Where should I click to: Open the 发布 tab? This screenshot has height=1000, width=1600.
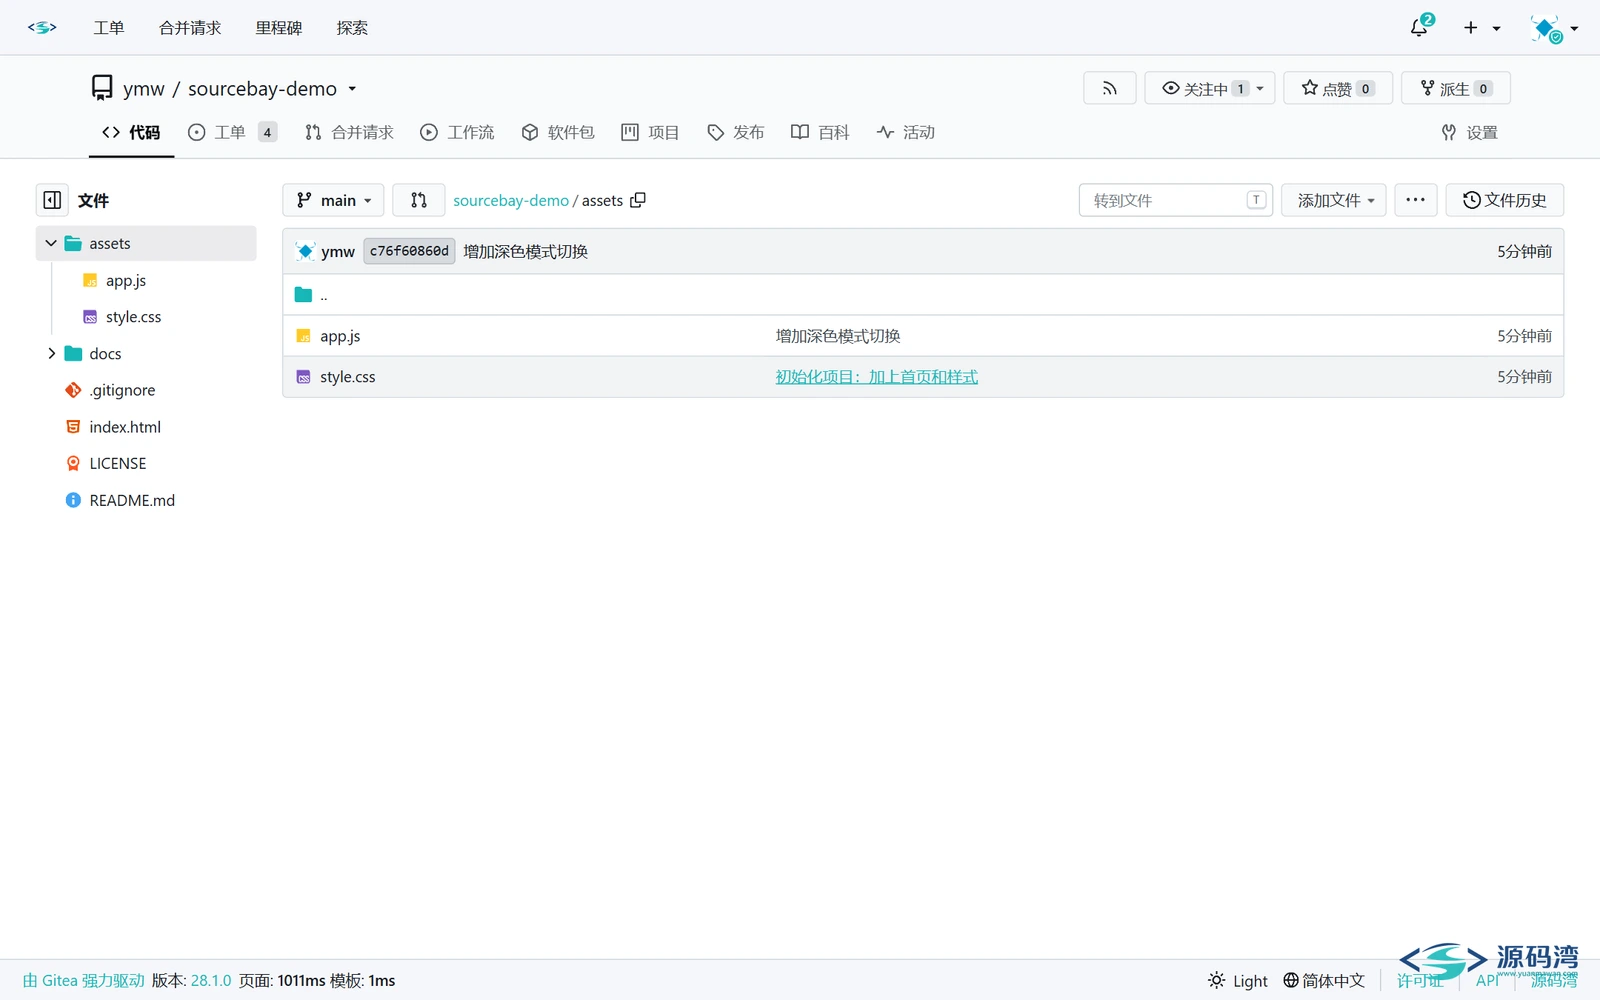[736, 132]
